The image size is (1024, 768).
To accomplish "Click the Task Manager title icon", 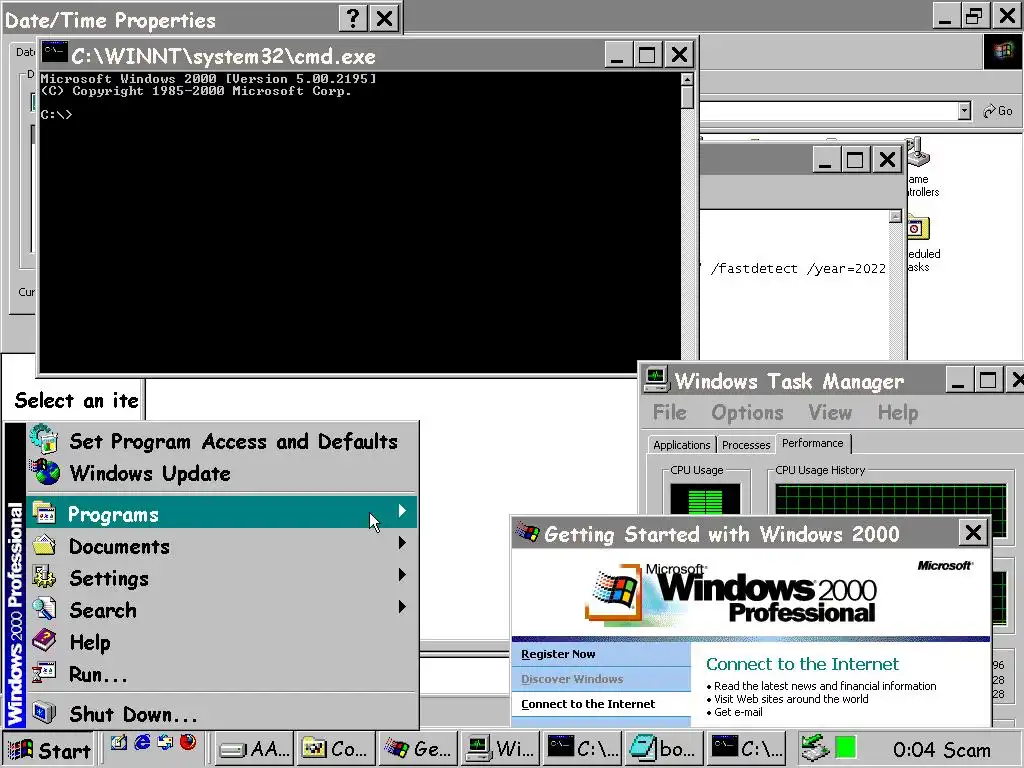I will pos(656,379).
